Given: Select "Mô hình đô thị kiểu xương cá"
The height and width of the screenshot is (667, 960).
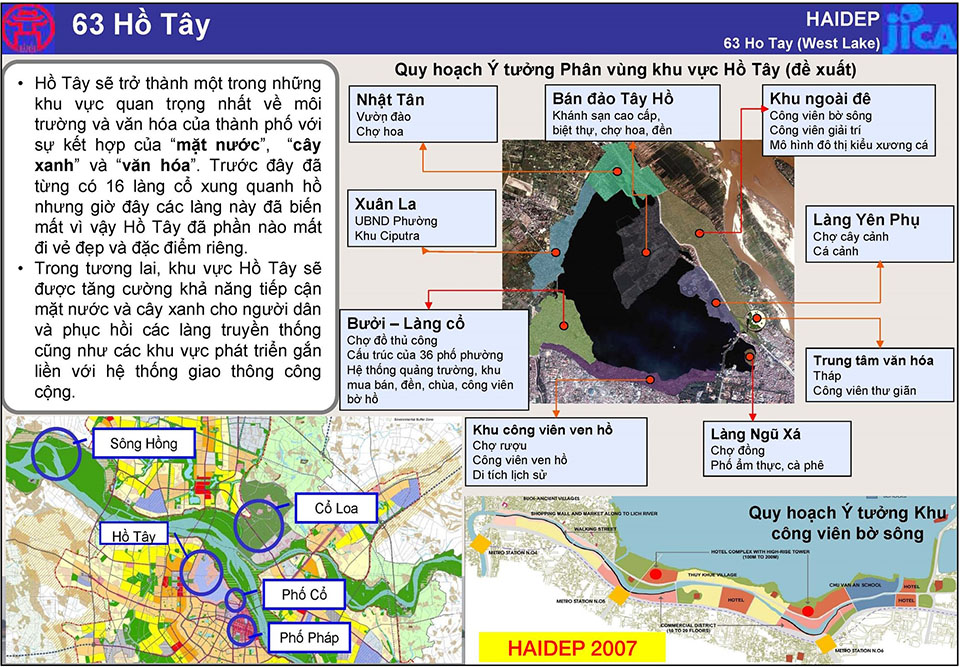Looking at the screenshot, I should pyautogui.click(x=849, y=146).
